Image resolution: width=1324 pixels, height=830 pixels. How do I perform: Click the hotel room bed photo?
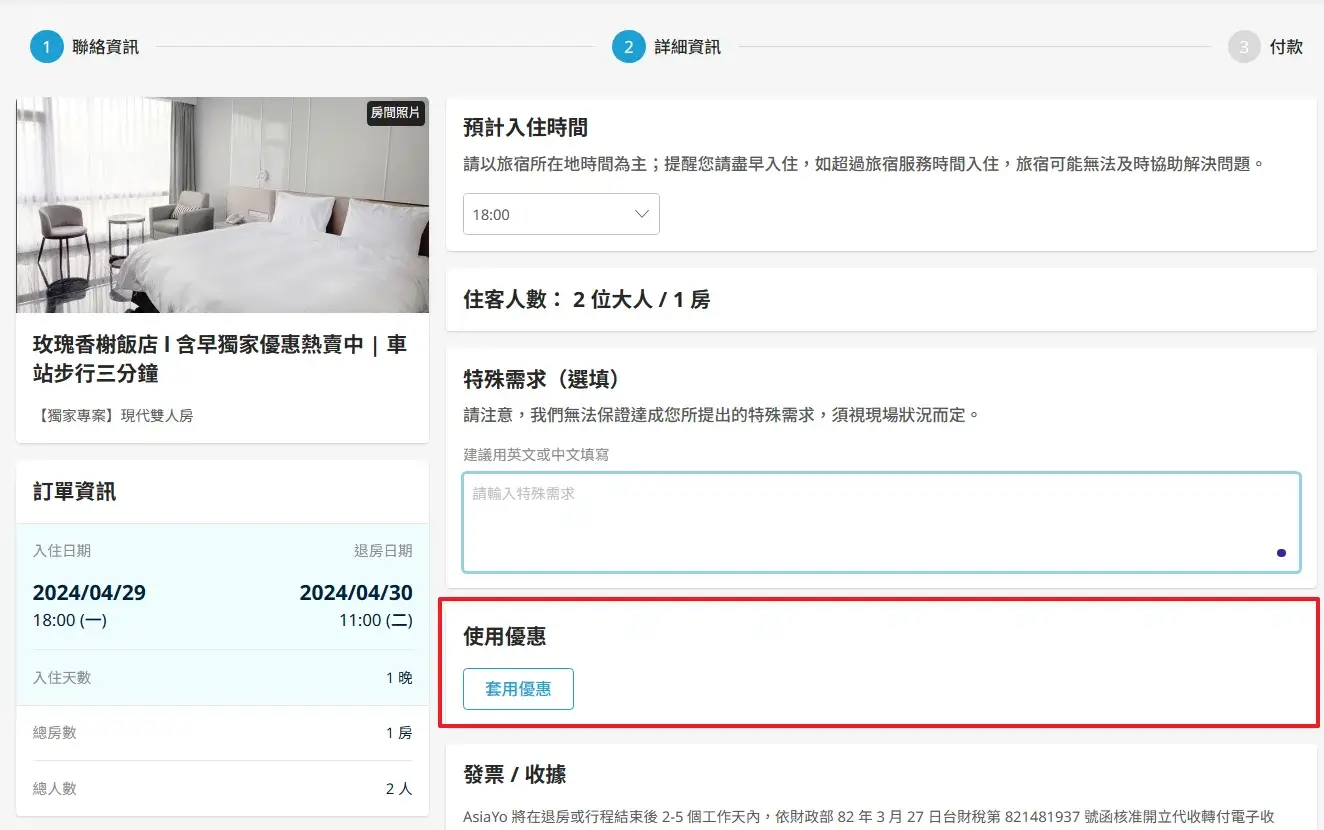[x=222, y=205]
